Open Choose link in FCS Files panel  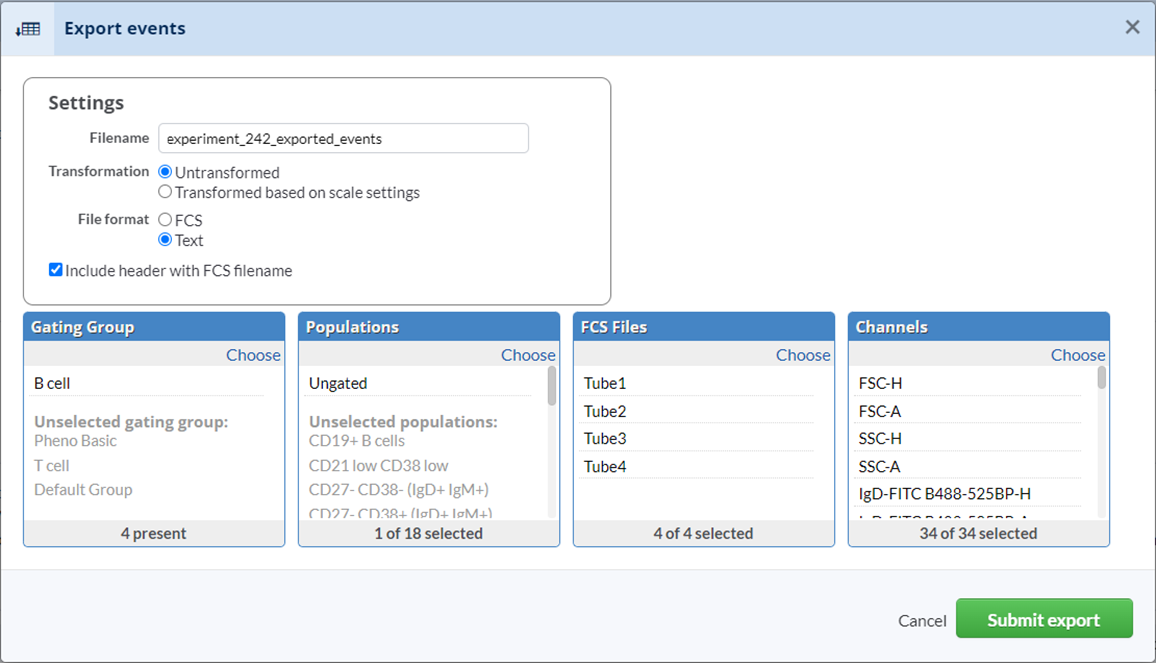click(803, 355)
